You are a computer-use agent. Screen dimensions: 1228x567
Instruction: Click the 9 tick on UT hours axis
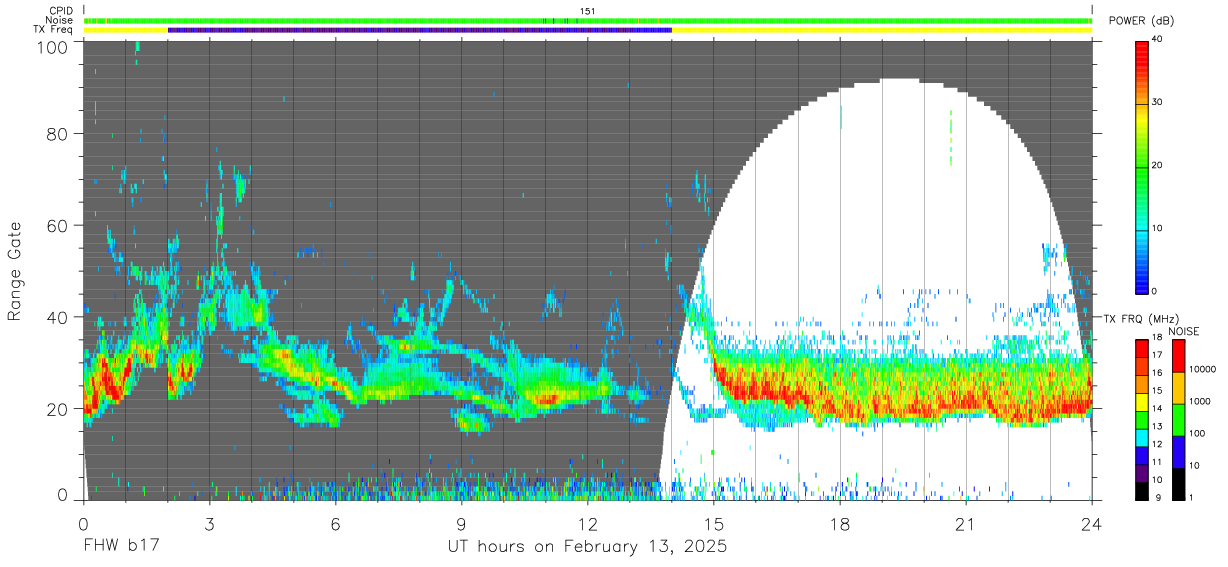click(x=462, y=523)
